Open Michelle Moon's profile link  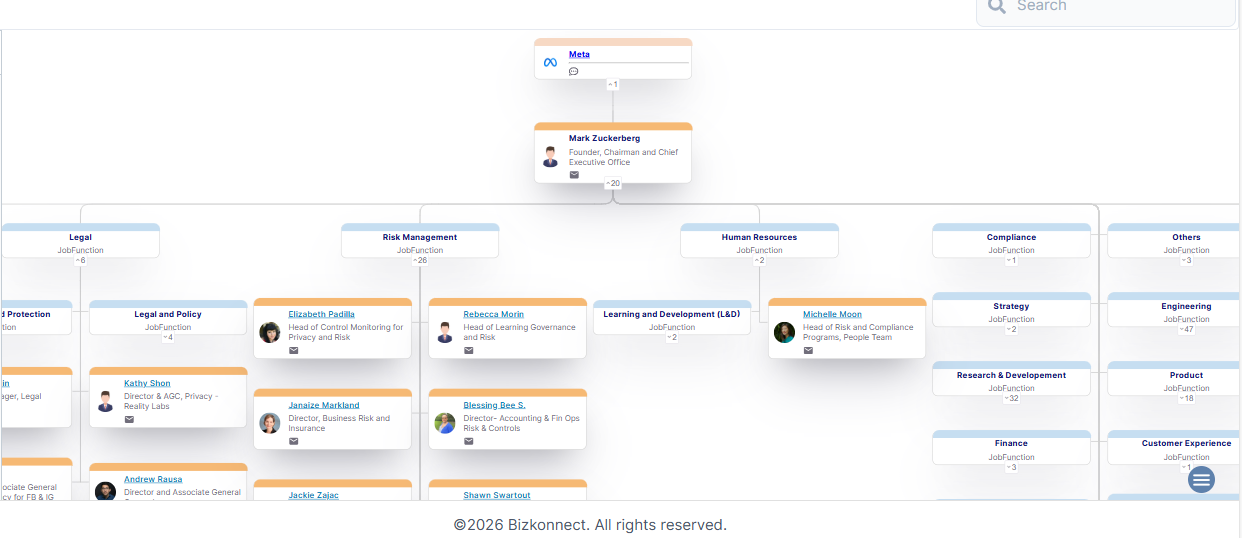[x=832, y=314]
